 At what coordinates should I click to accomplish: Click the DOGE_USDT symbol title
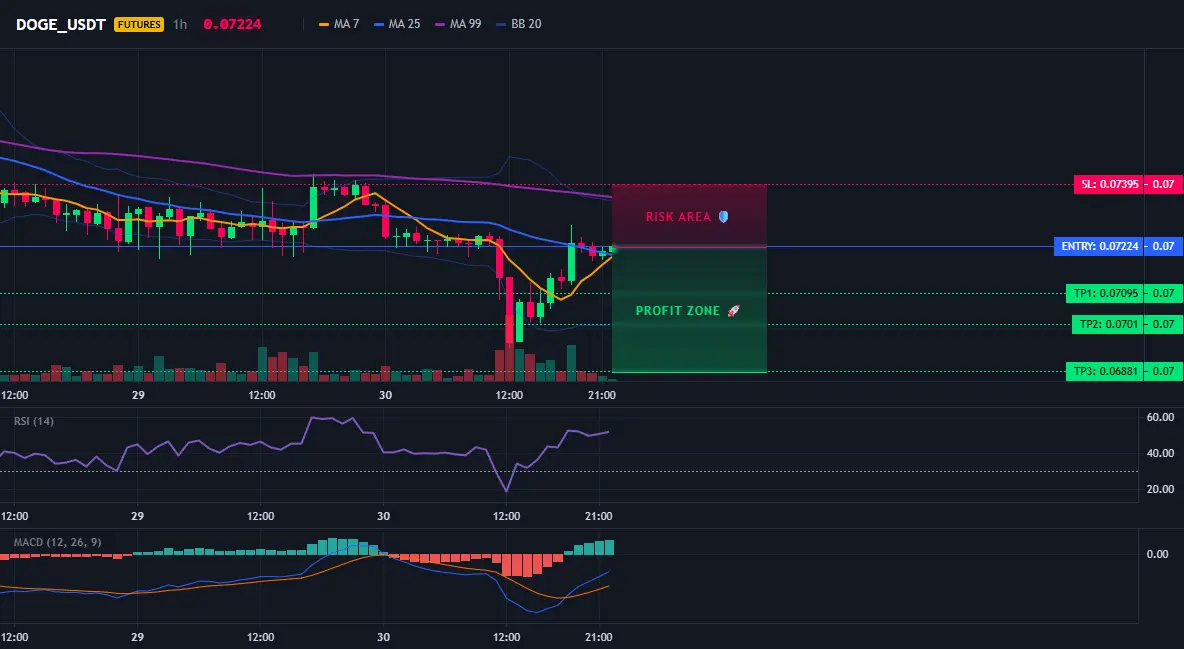[60, 24]
